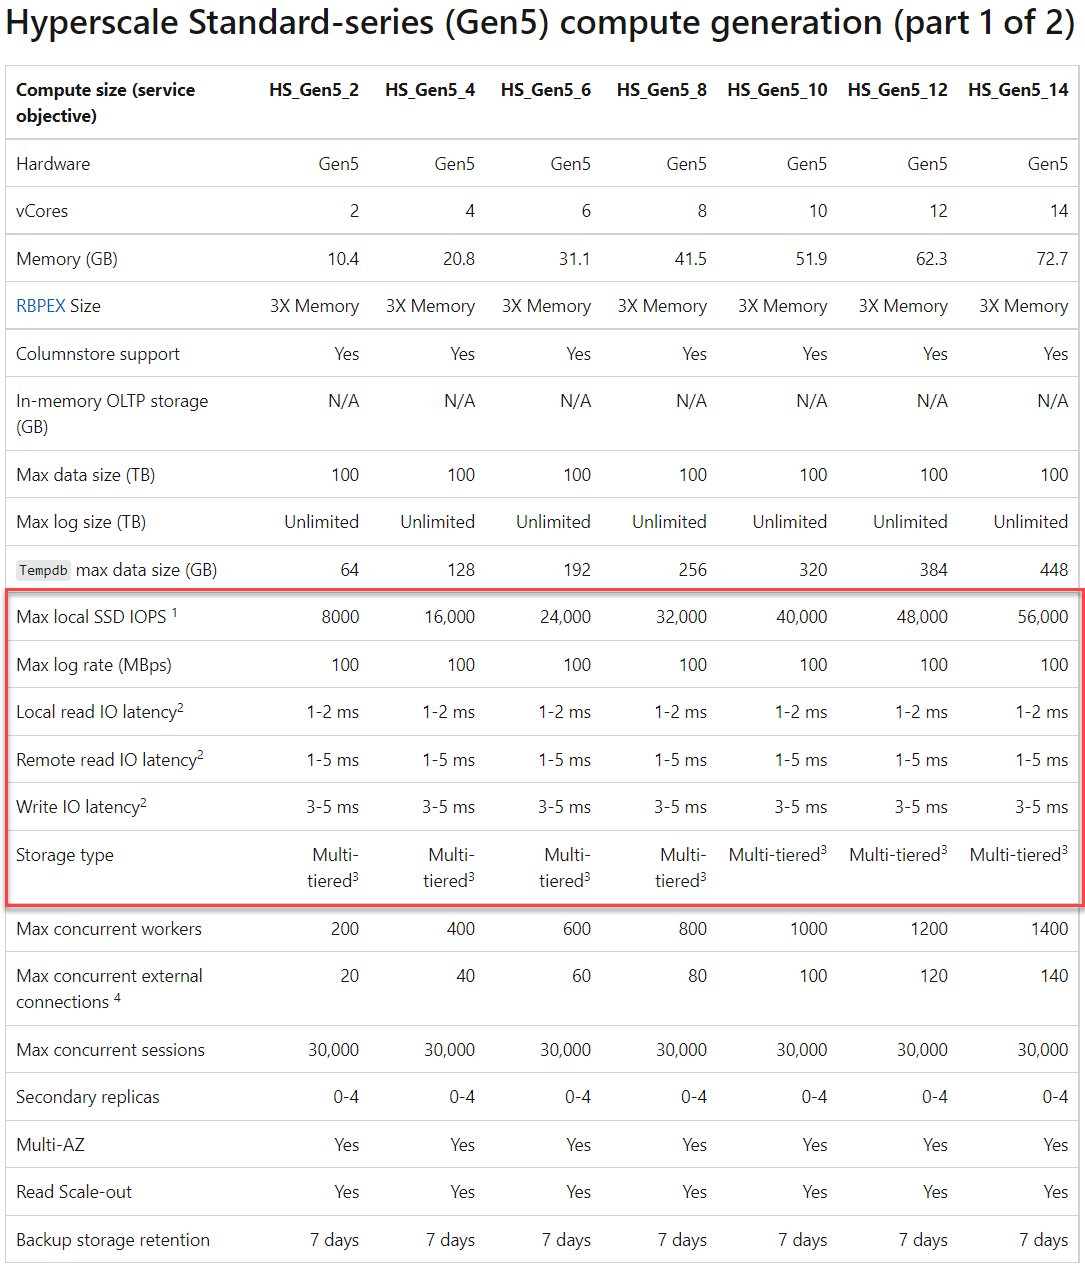Click the memory value 62.3
Viewport: 1085px width, 1271px height.
tap(932, 259)
